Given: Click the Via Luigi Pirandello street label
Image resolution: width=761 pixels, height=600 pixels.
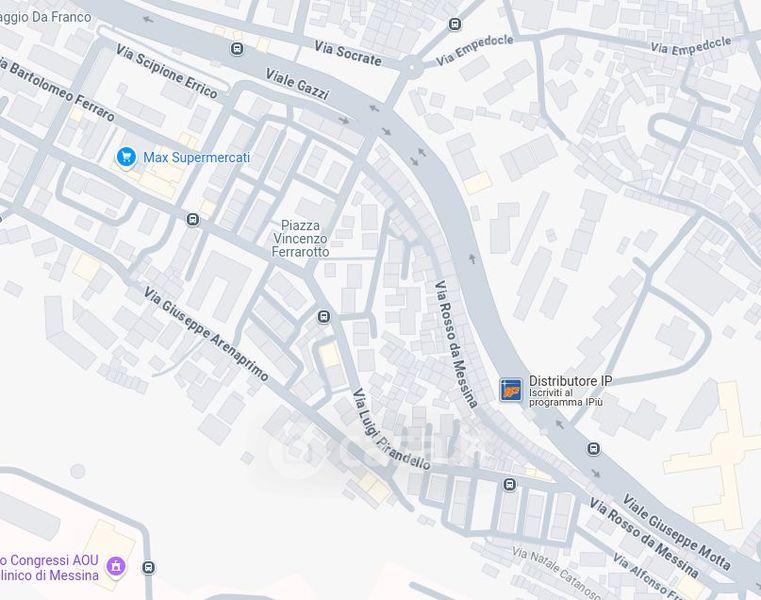Looking at the screenshot, I should pos(391,429).
